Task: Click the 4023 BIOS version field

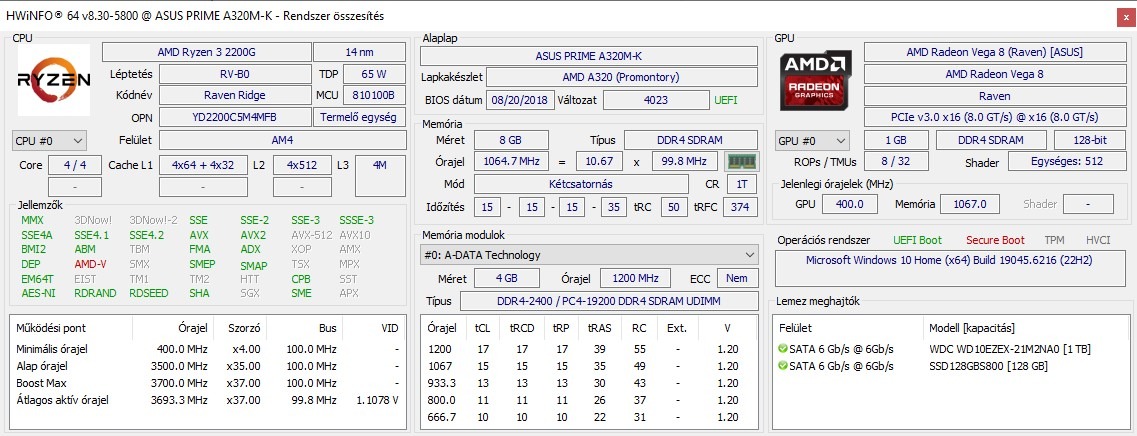Action: tap(656, 99)
